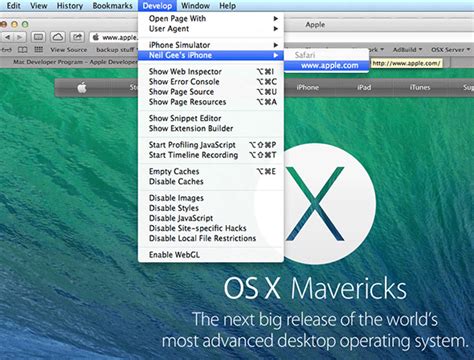This screenshot has height=360, width=474.
Task: Click the green zoom window button
Action: coord(25,24)
